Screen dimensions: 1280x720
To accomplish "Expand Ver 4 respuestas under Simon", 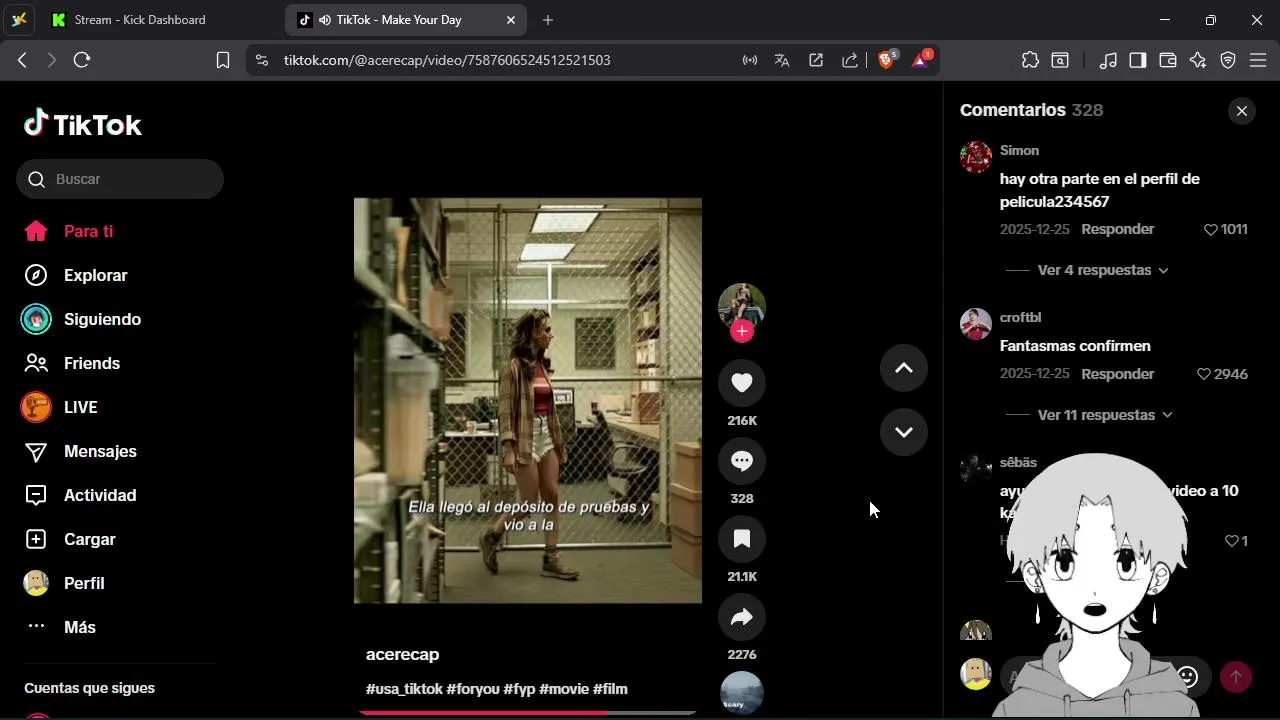I will [1103, 270].
